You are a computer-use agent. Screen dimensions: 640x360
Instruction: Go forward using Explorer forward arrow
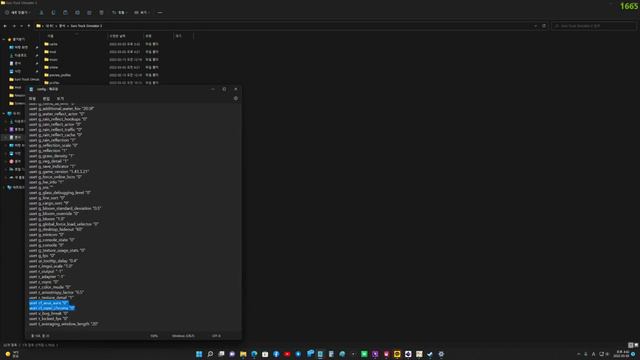(x=13, y=26)
